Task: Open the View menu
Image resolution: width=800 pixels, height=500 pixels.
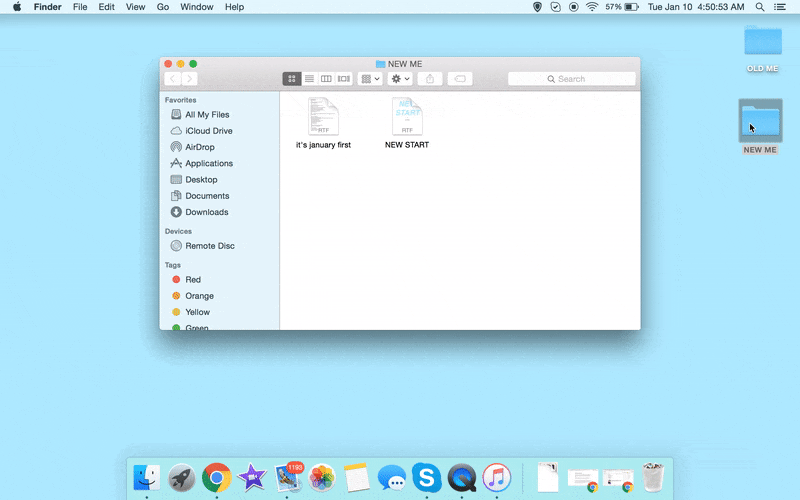Action: 135,7
